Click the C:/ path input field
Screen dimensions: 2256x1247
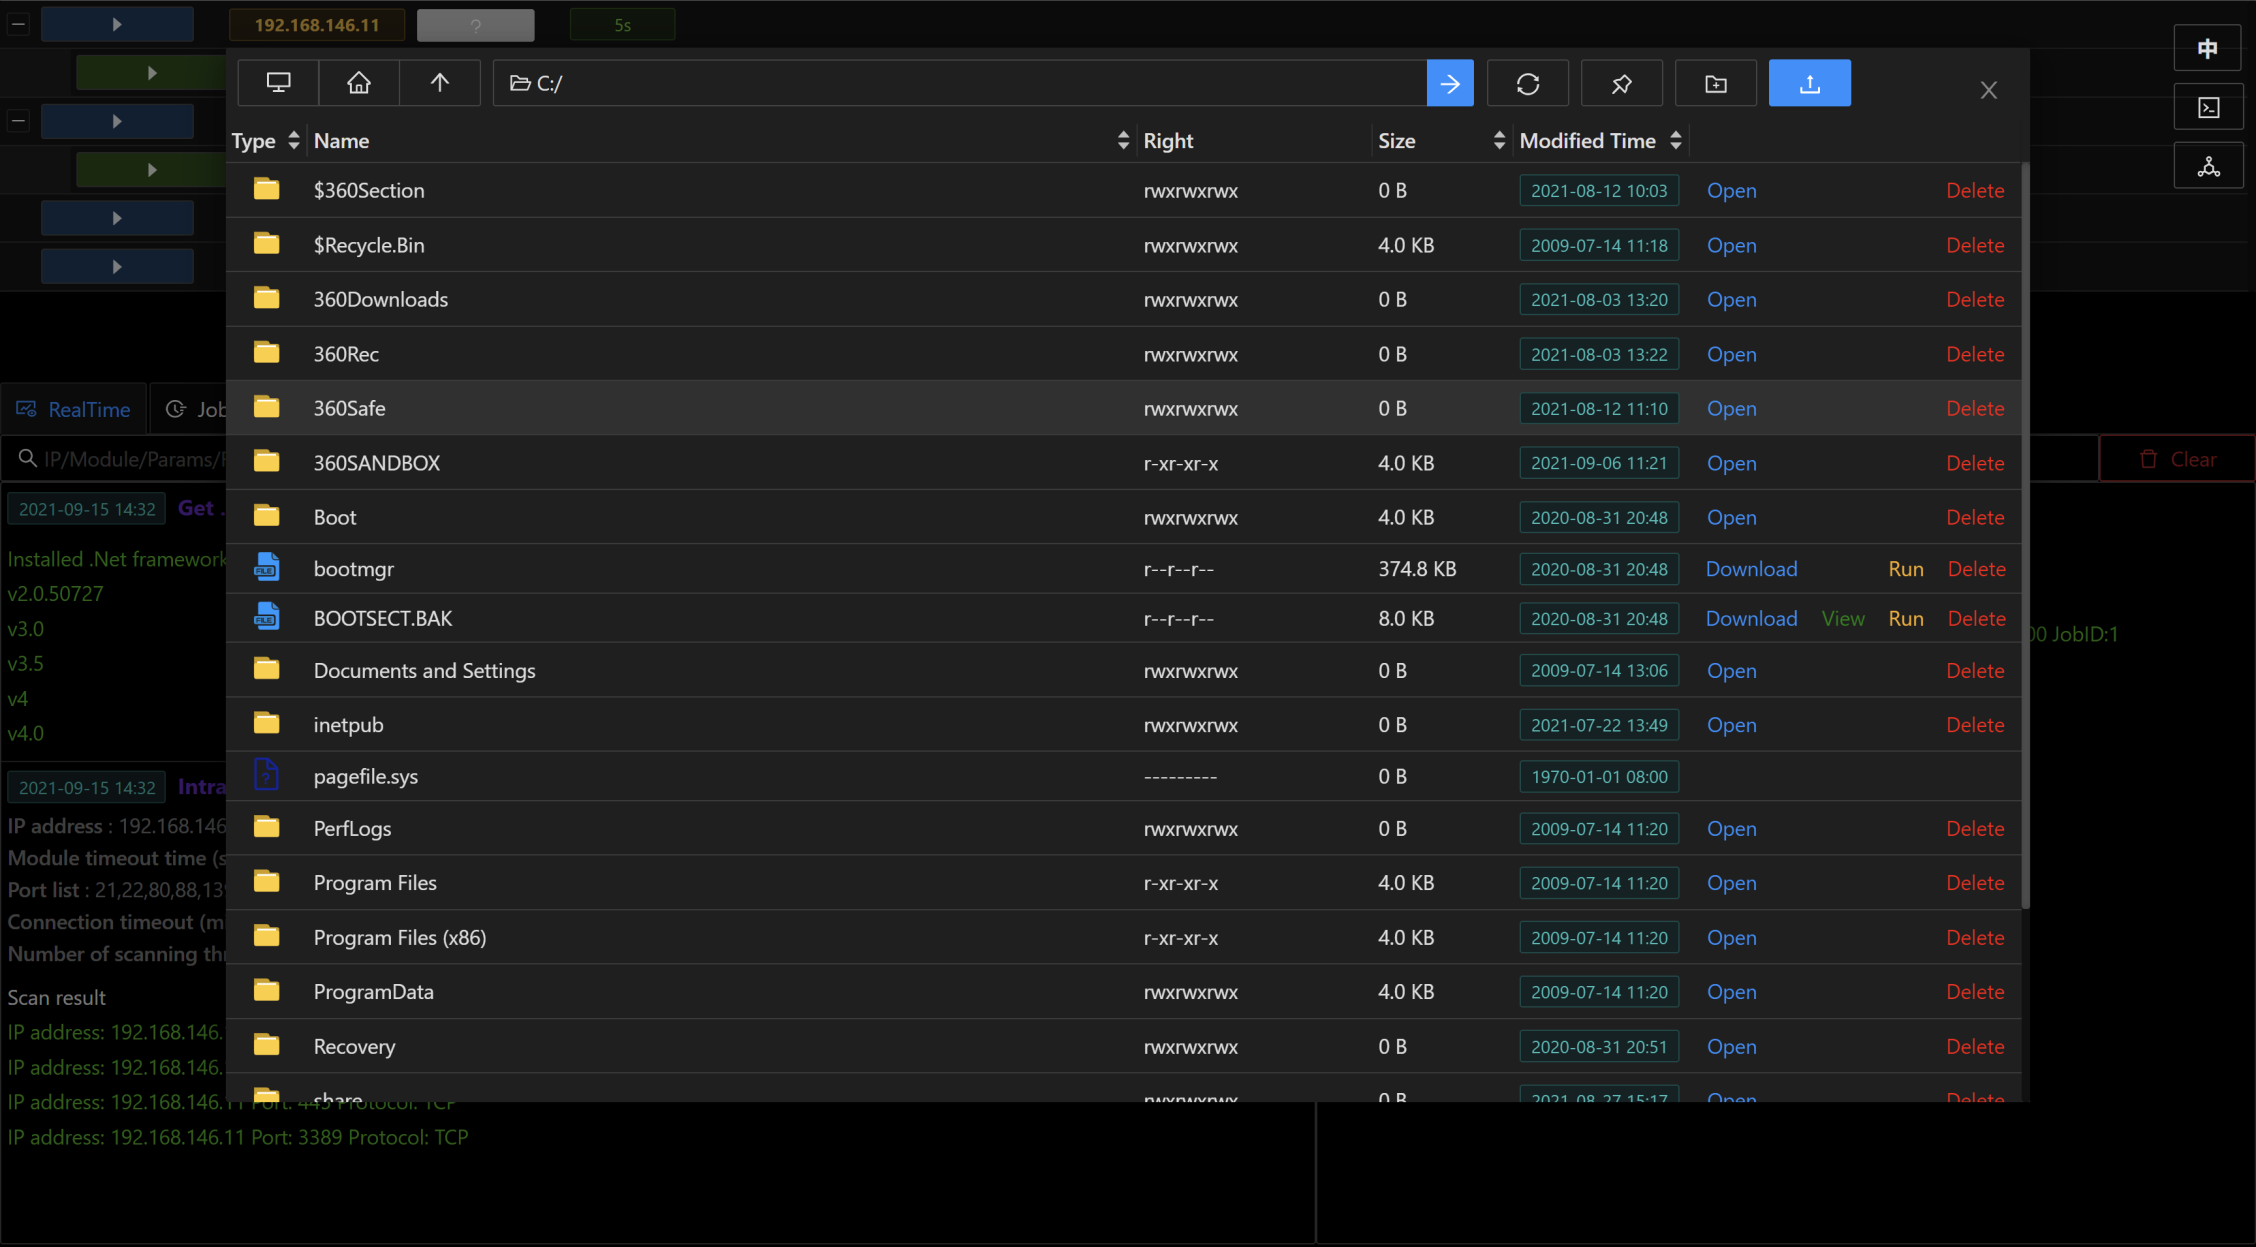pos(960,83)
